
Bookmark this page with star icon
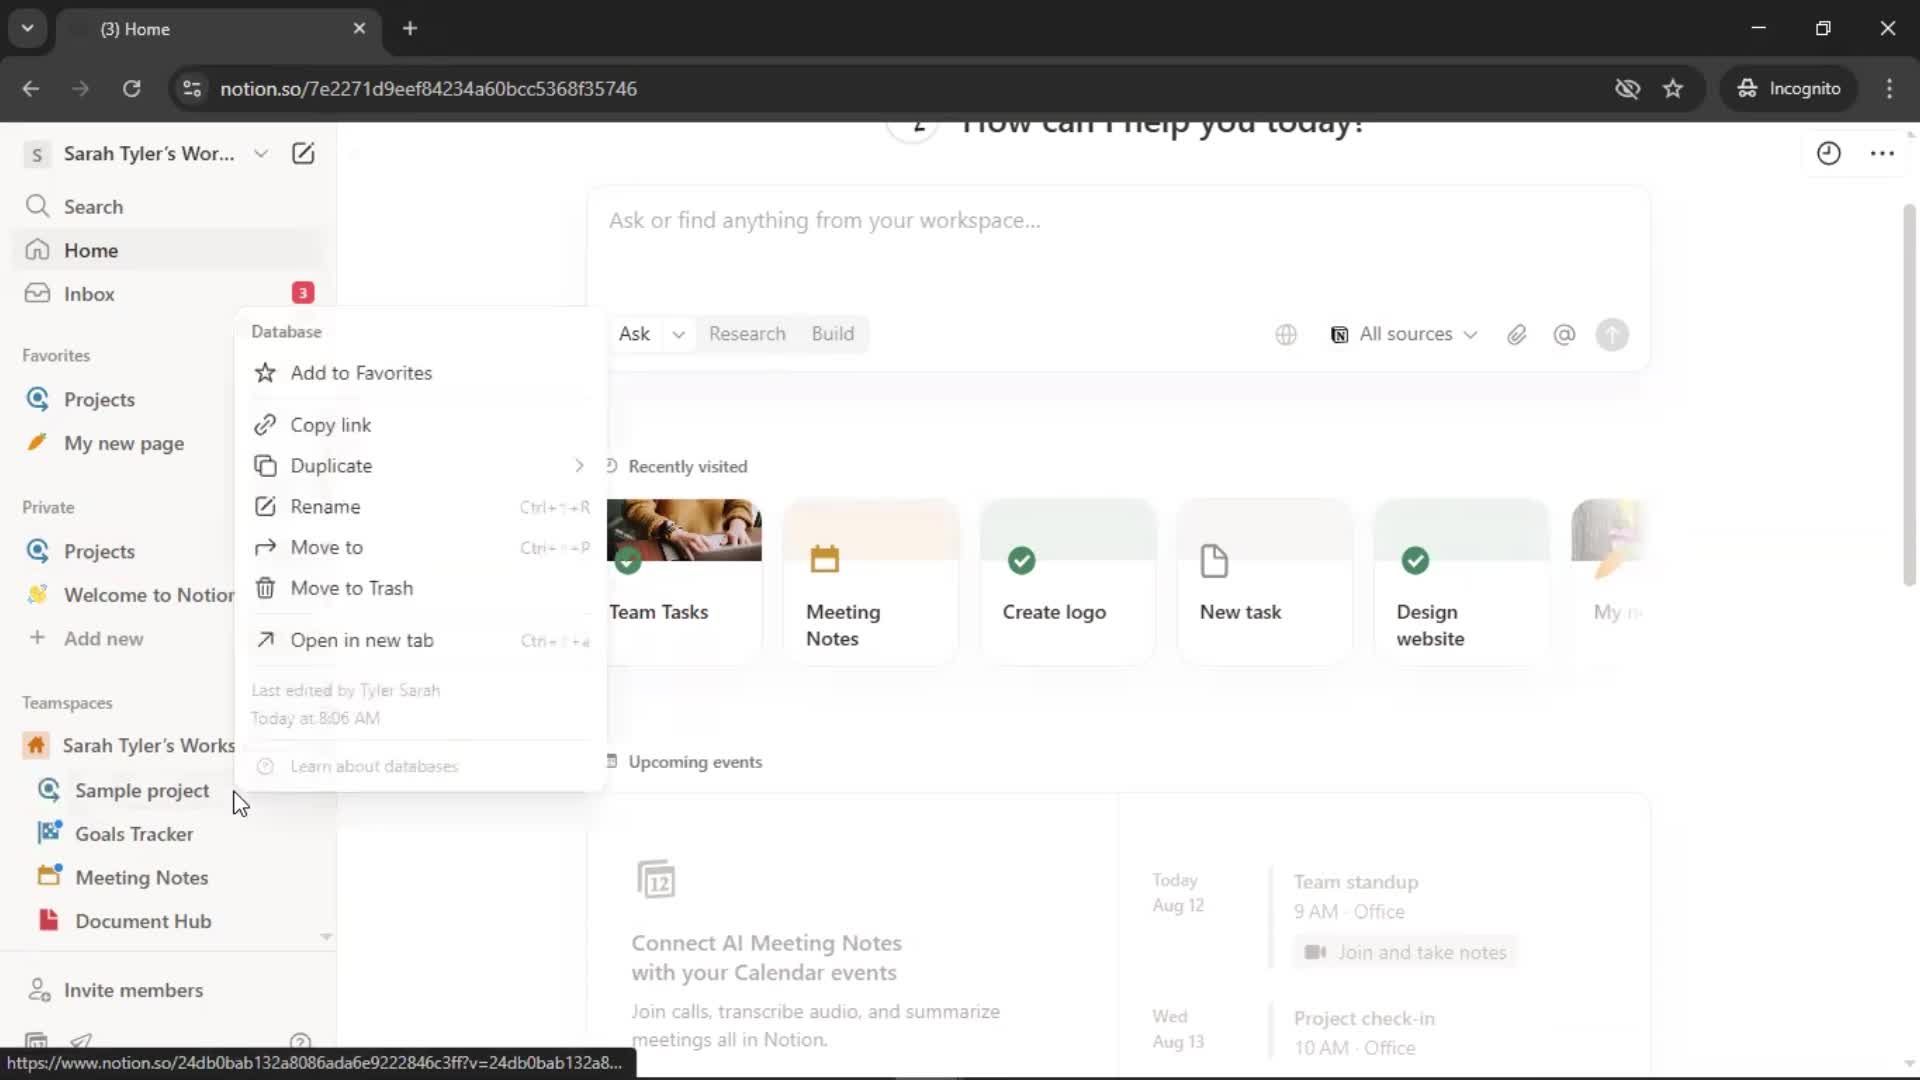[1673, 88]
